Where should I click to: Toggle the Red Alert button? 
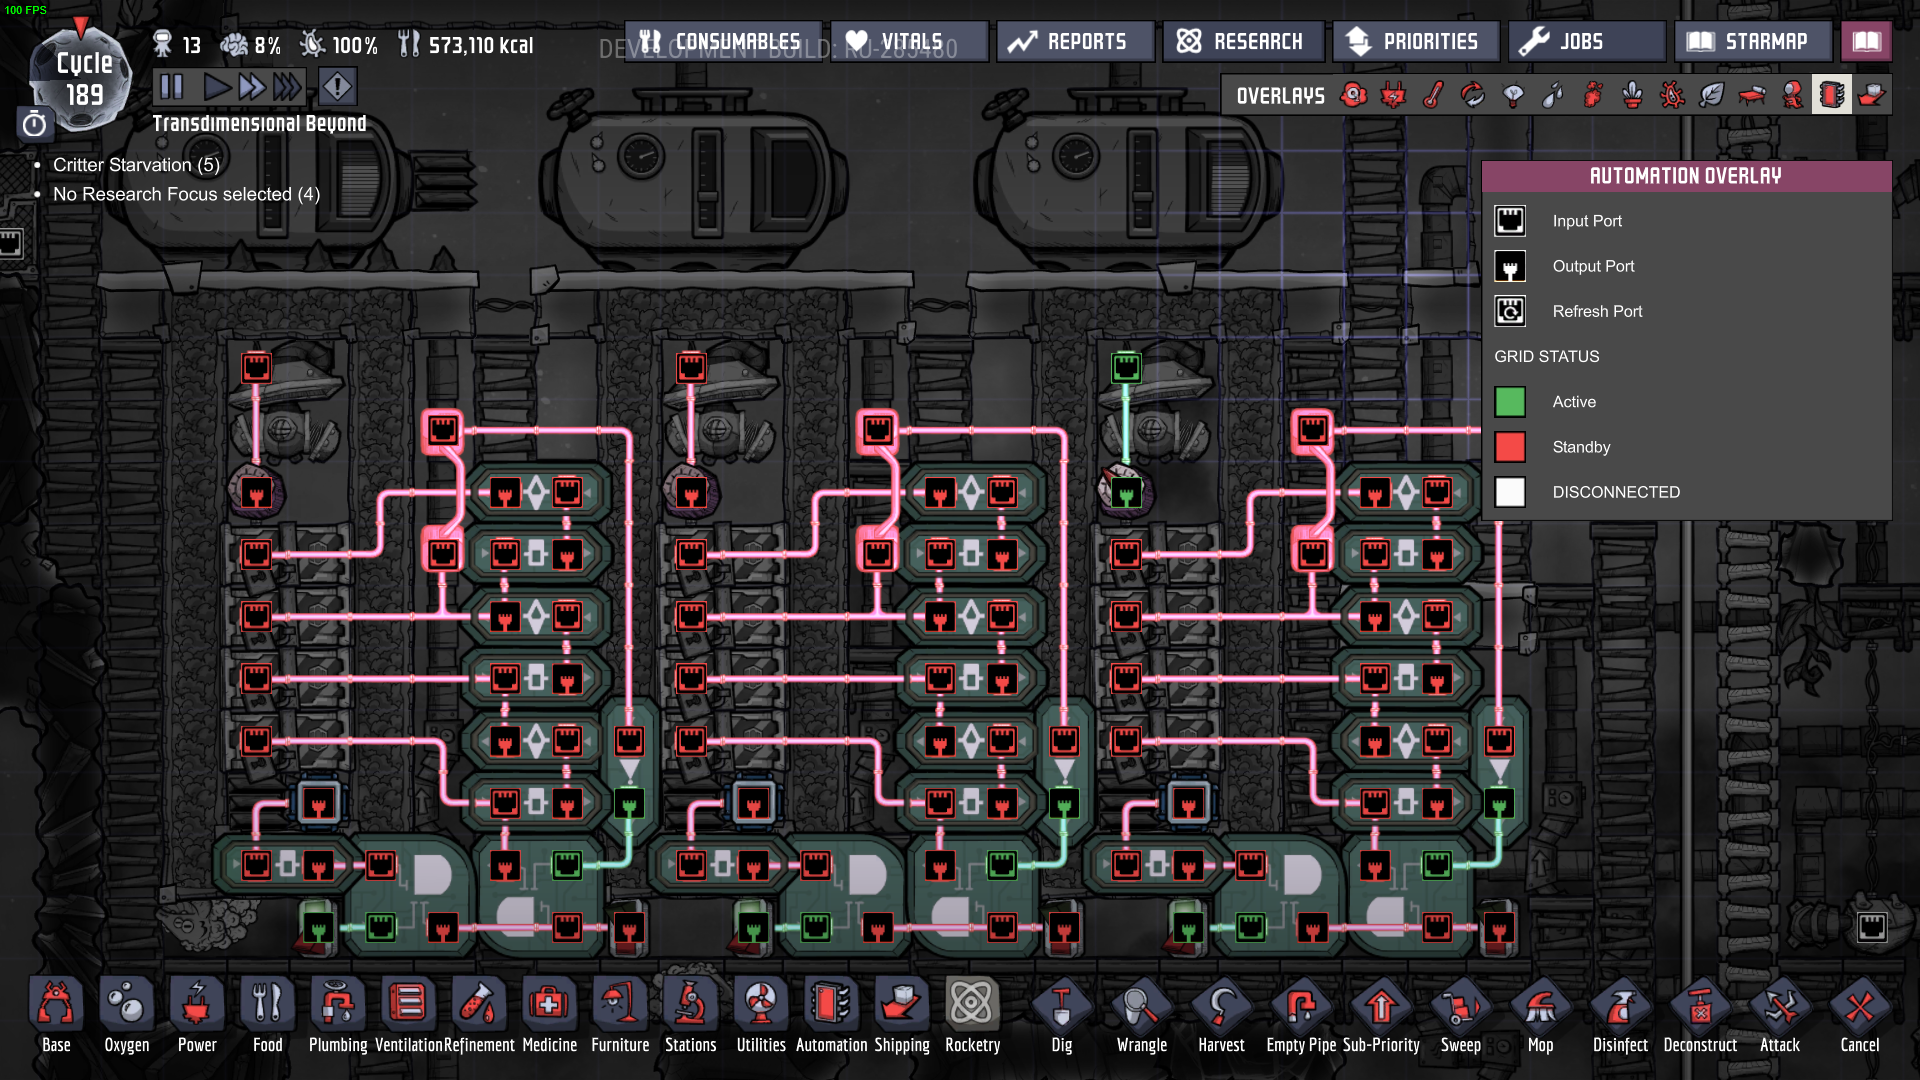pyautogui.click(x=338, y=87)
